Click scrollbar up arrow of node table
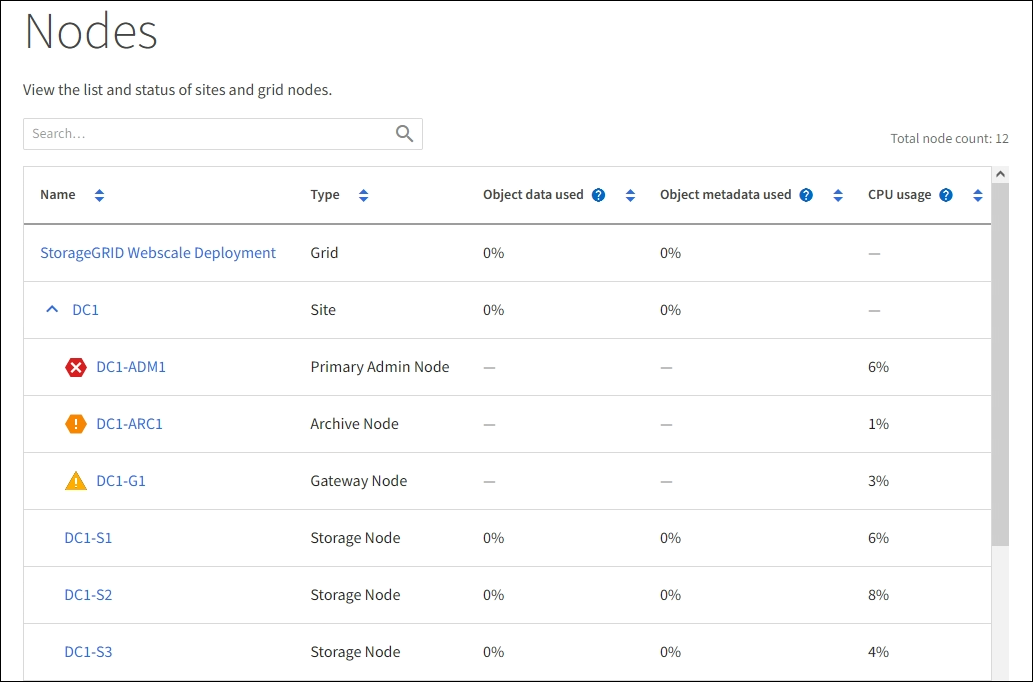Screen dimensions: 1033x682 pos(1001,175)
